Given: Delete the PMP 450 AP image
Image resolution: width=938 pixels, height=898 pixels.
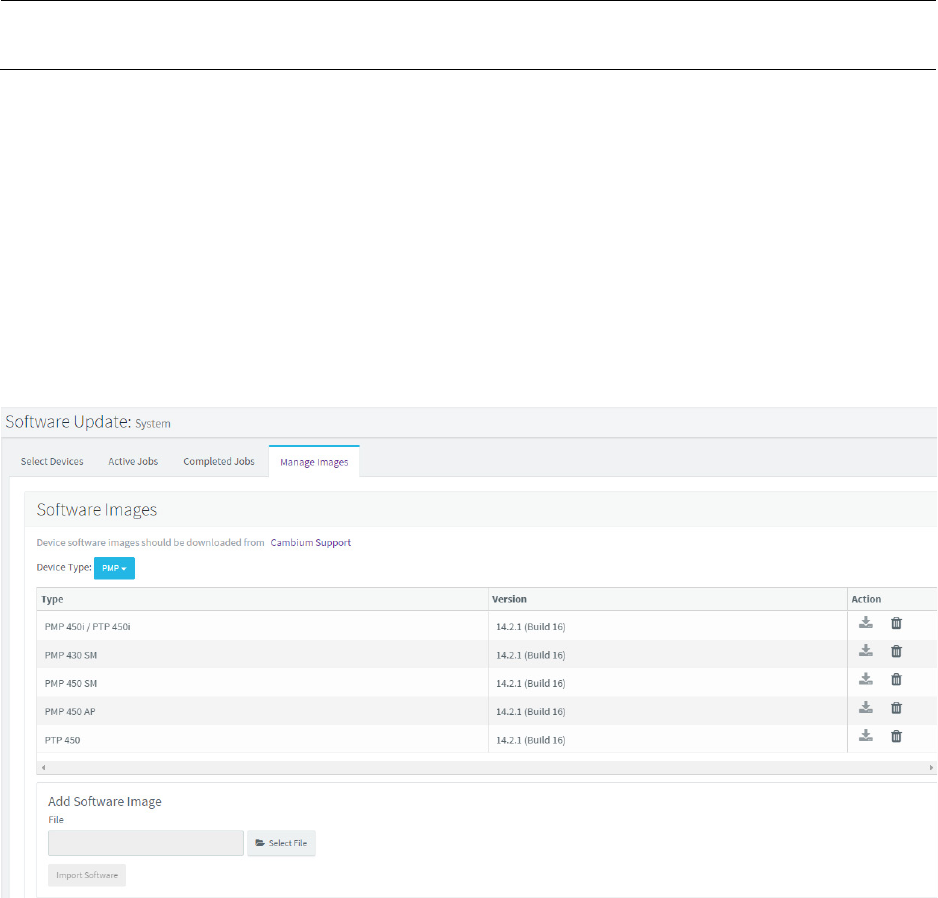Looking at the screenshot, I should coord(896,708).
